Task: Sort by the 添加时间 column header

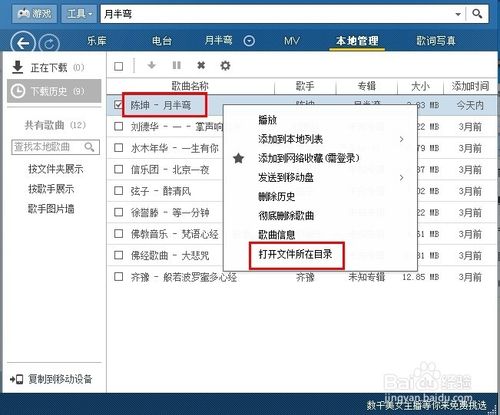Action: click(470, 86)
